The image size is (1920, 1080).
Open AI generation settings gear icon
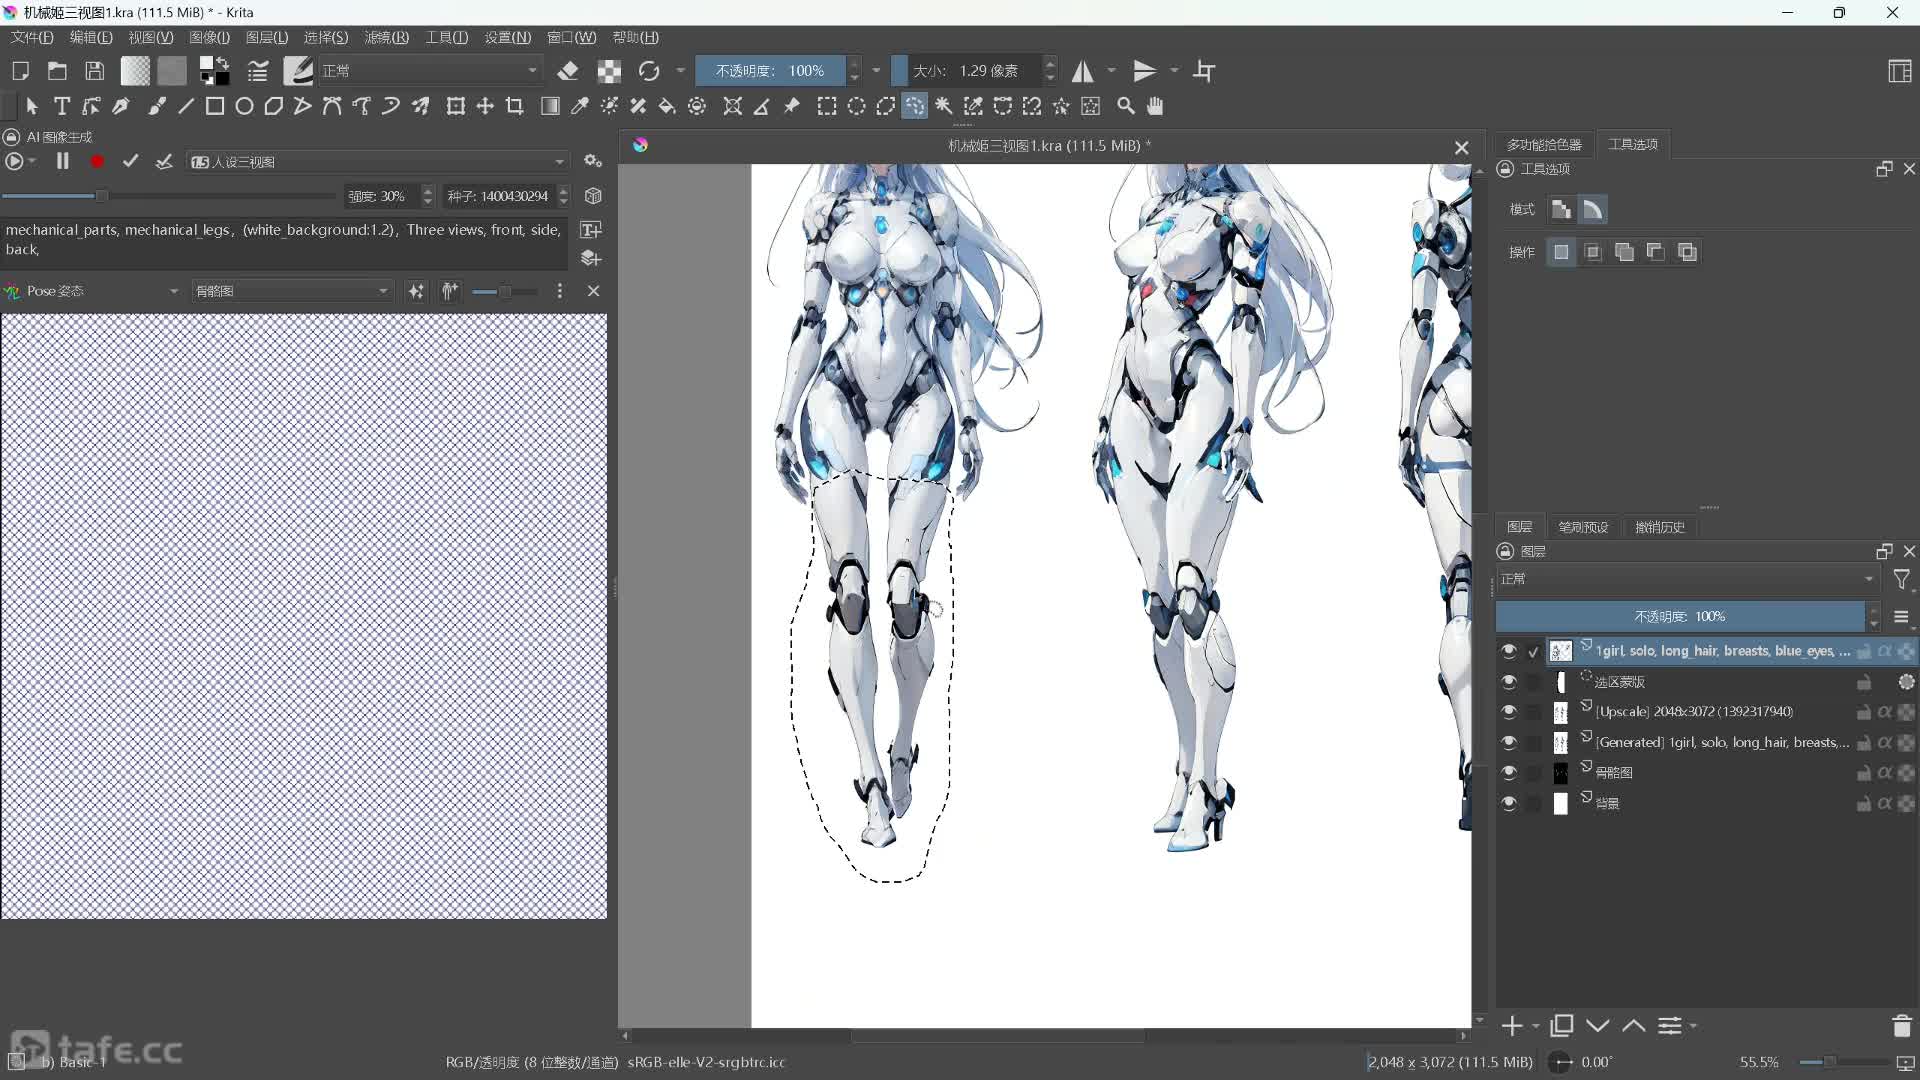click(x=593, y=161)
